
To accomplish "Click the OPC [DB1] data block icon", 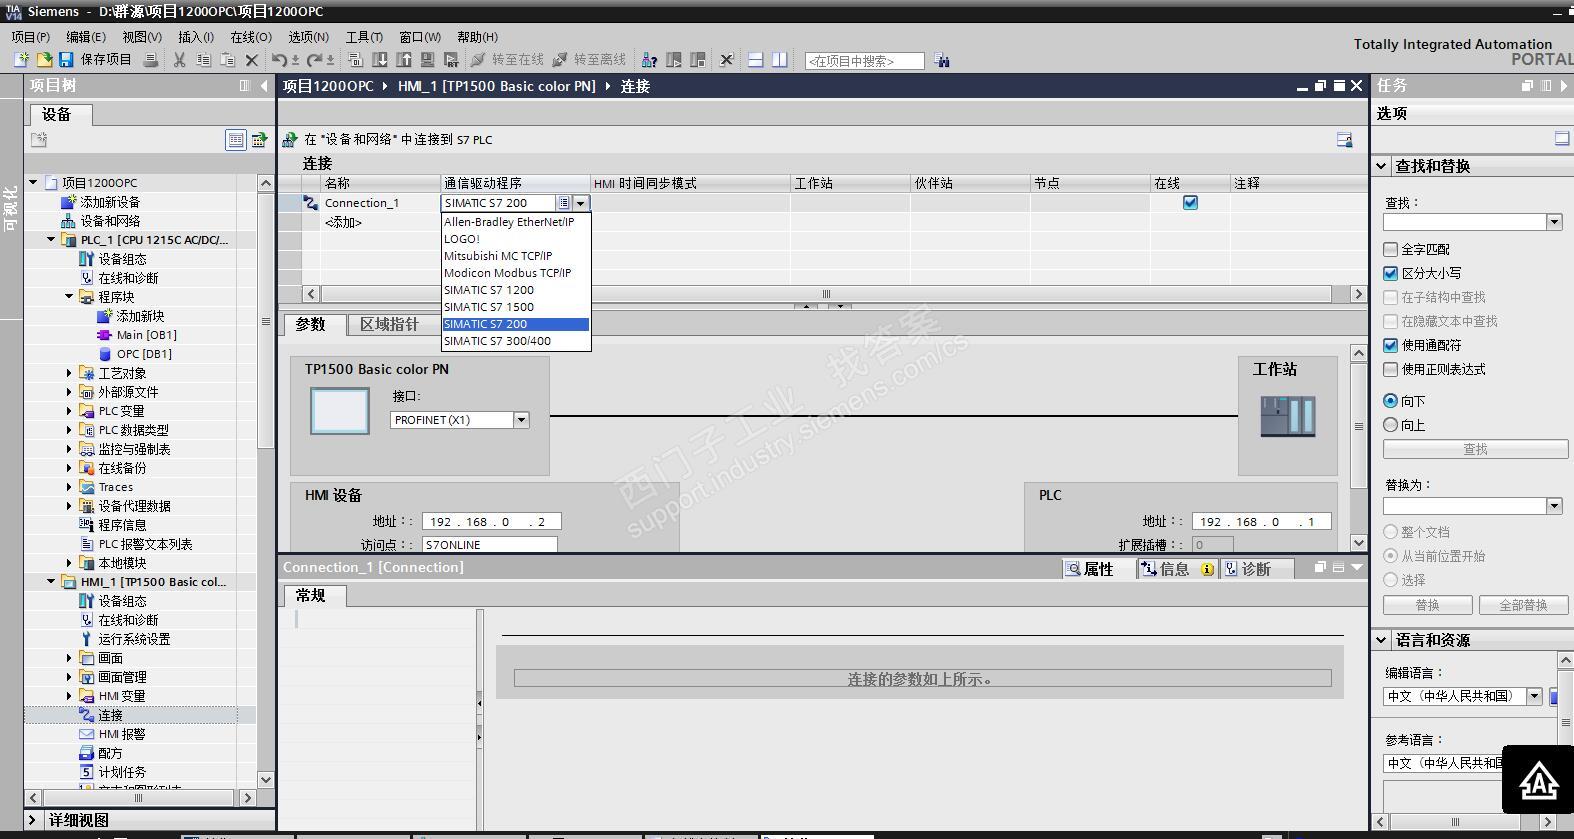I will point(105,354).
